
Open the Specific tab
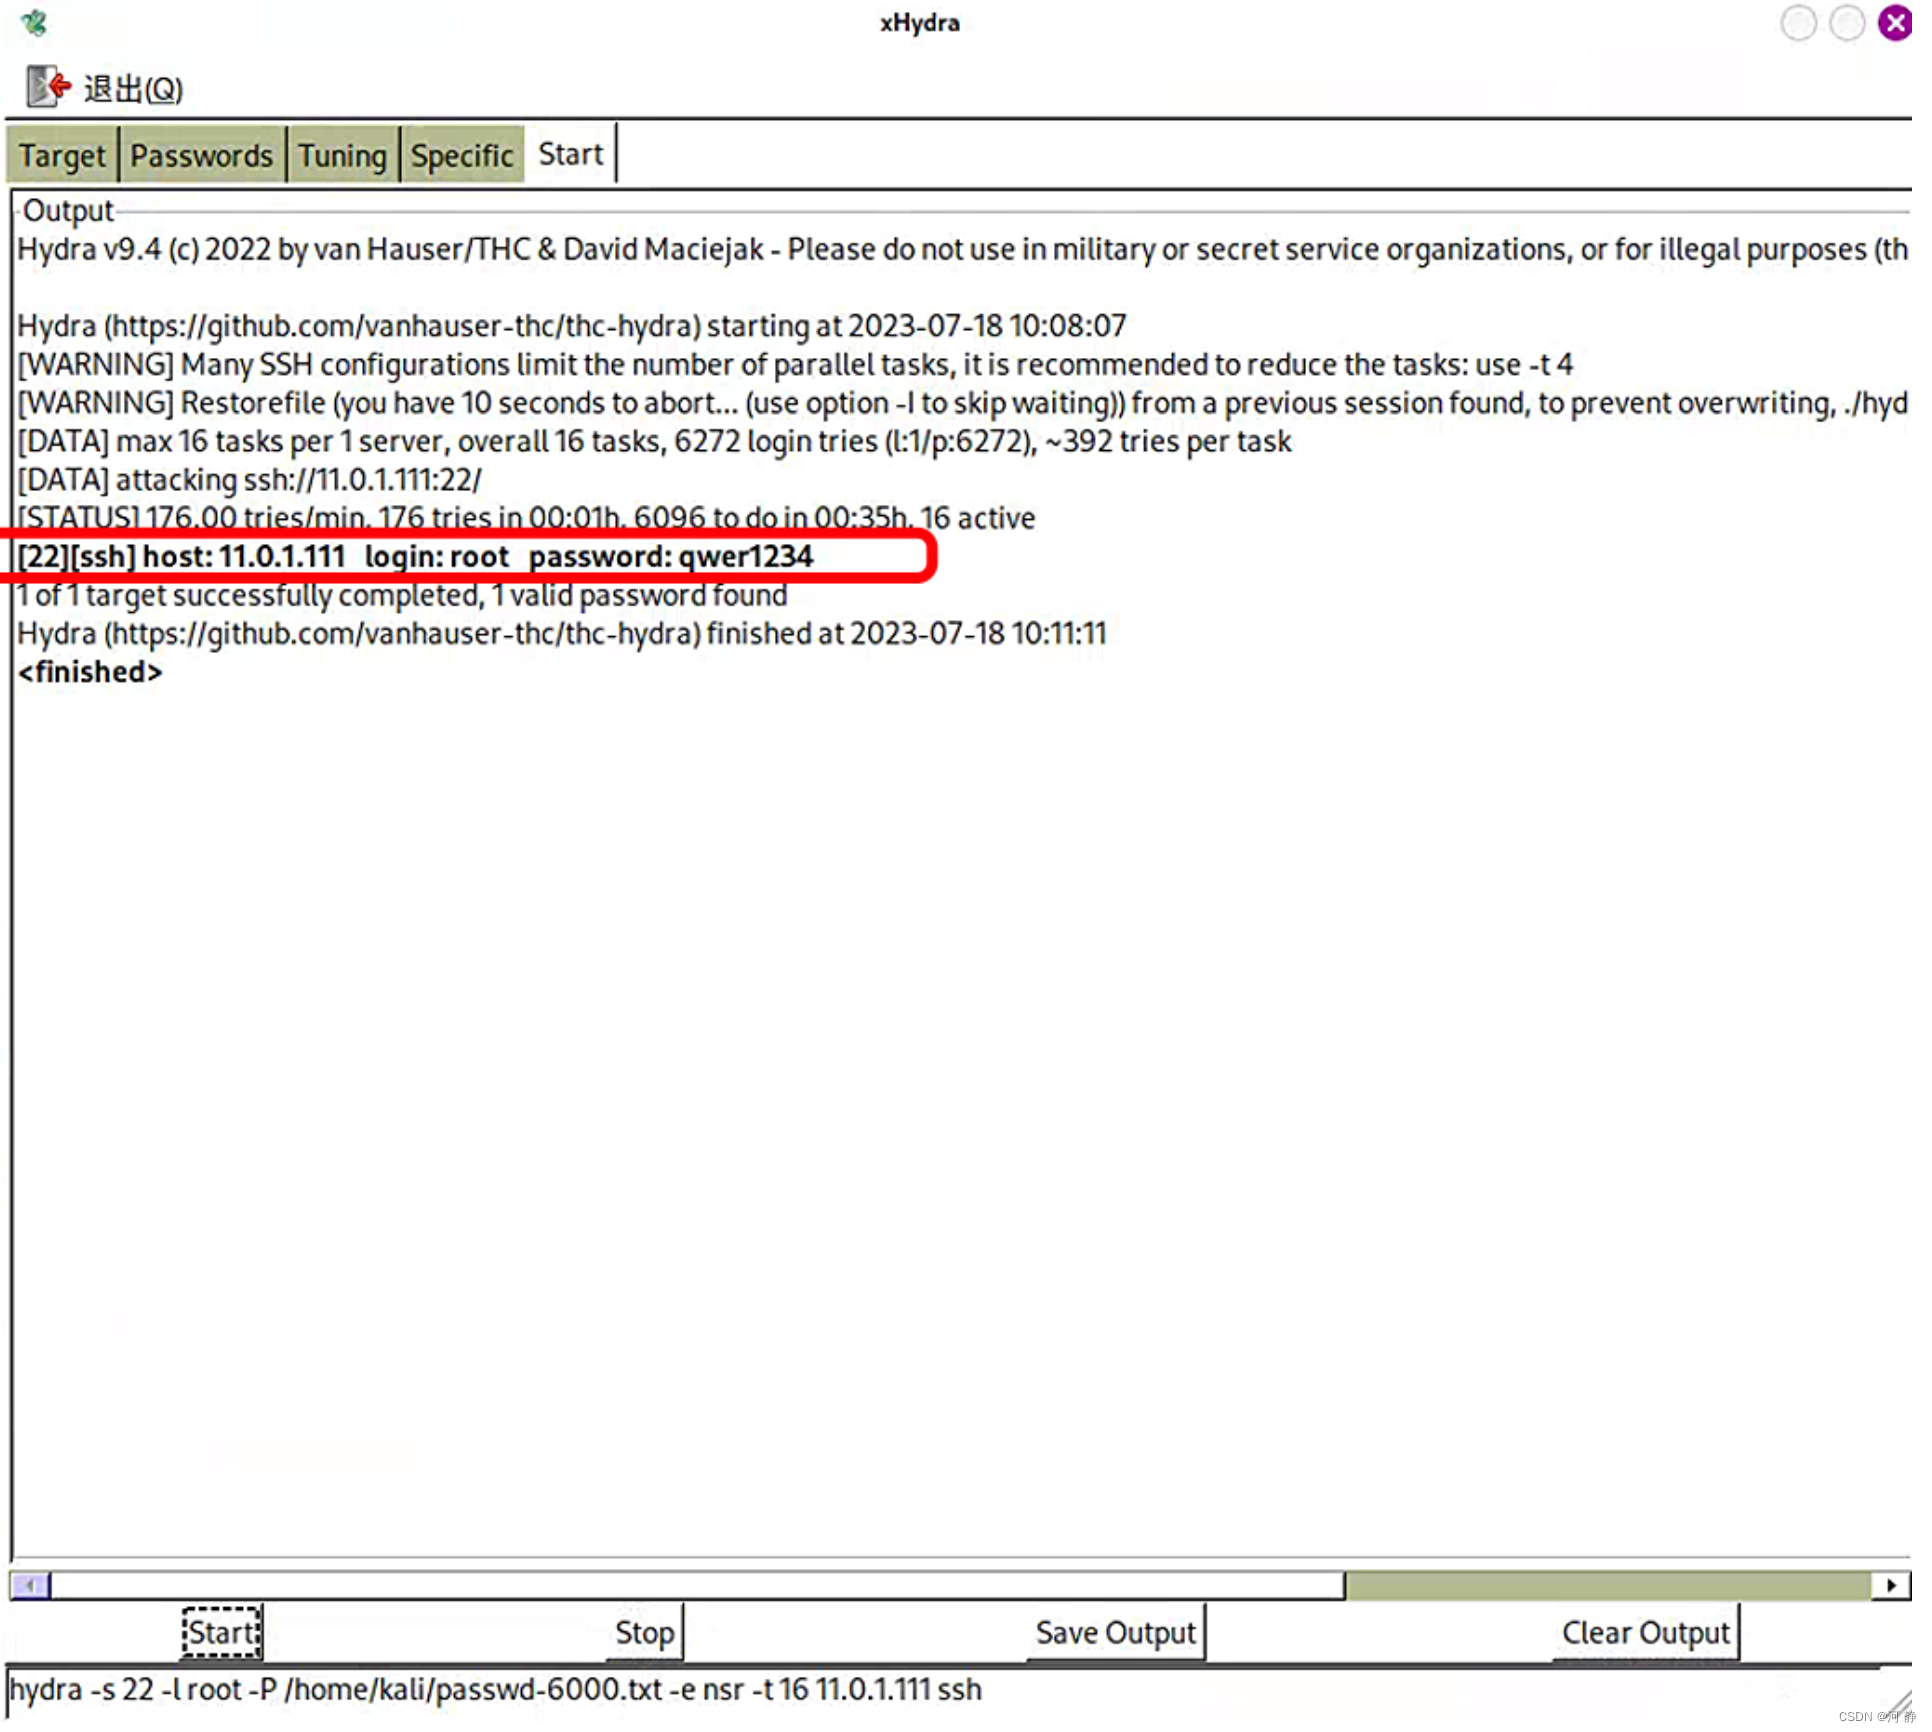463,156
